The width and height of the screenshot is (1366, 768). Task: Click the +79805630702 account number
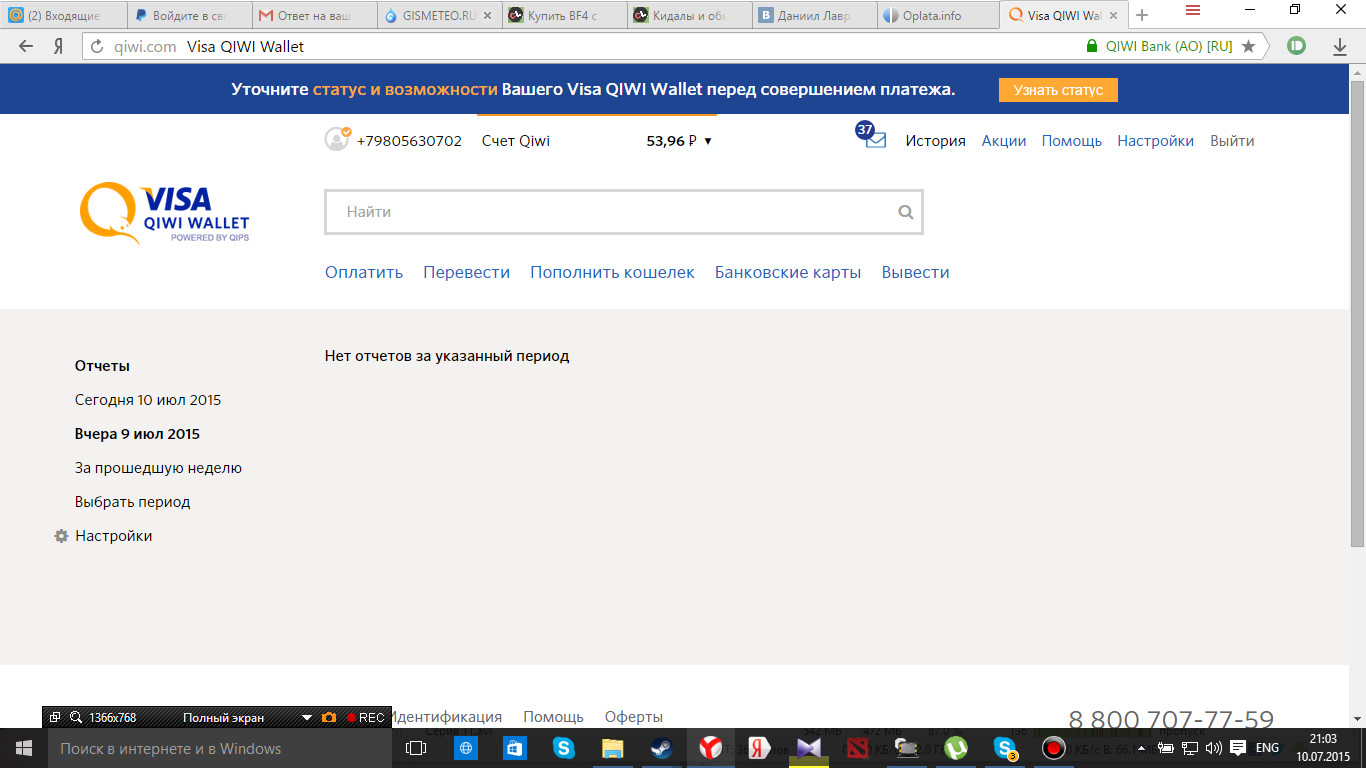point(409,141)
